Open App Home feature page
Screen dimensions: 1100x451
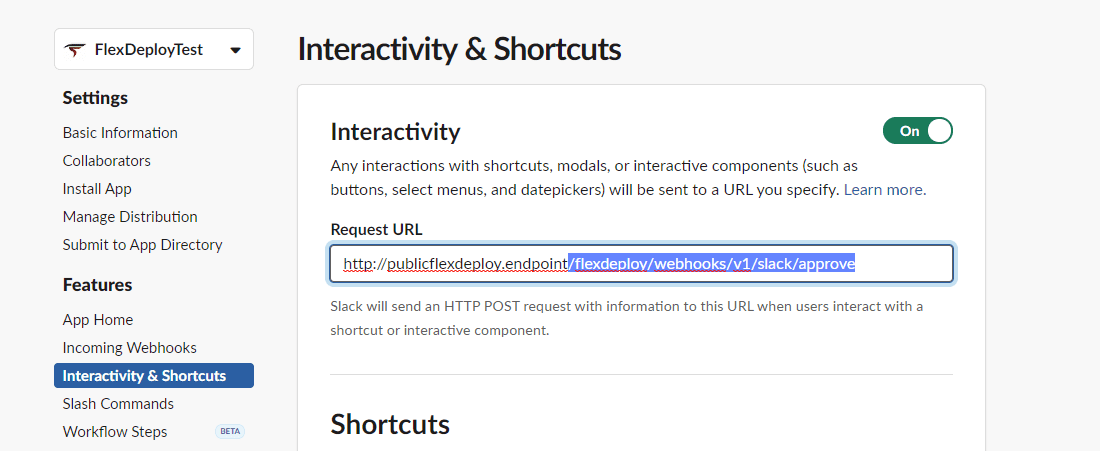98,320
